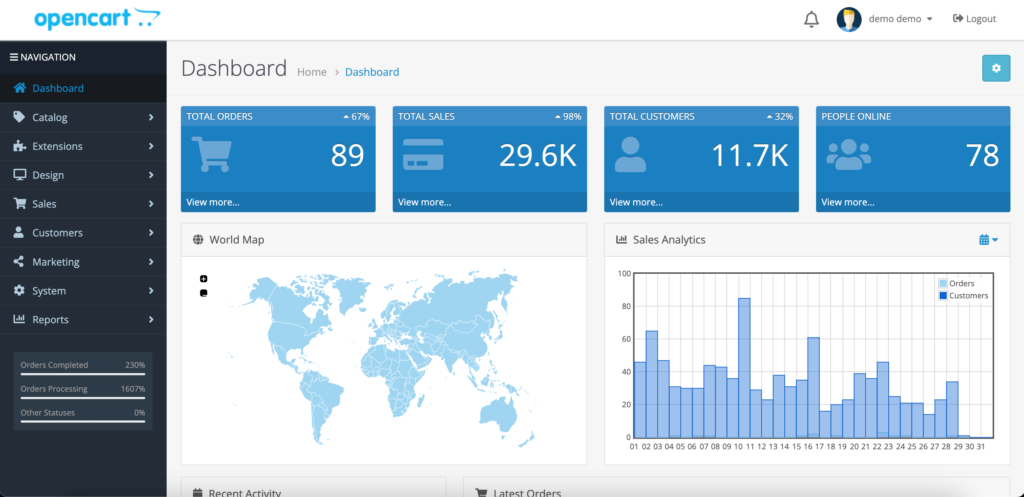
Task: Select Dashboard in the sidebar
Action: [x=83, y=88]
